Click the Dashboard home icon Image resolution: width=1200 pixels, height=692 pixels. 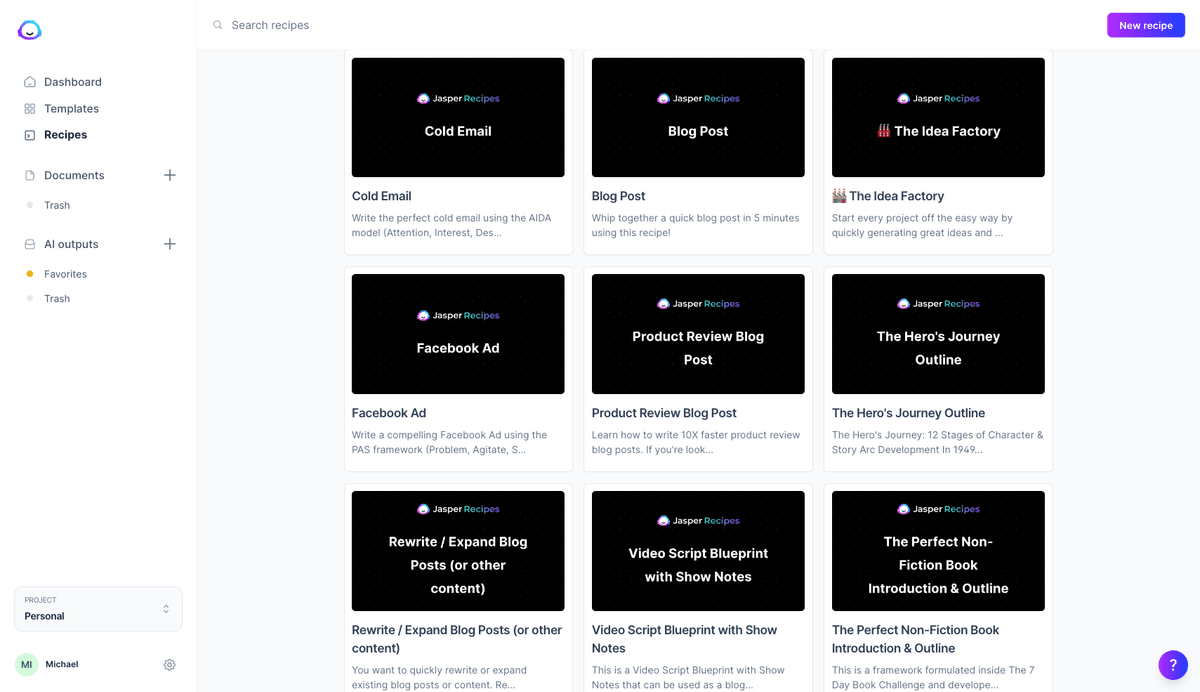30,82
